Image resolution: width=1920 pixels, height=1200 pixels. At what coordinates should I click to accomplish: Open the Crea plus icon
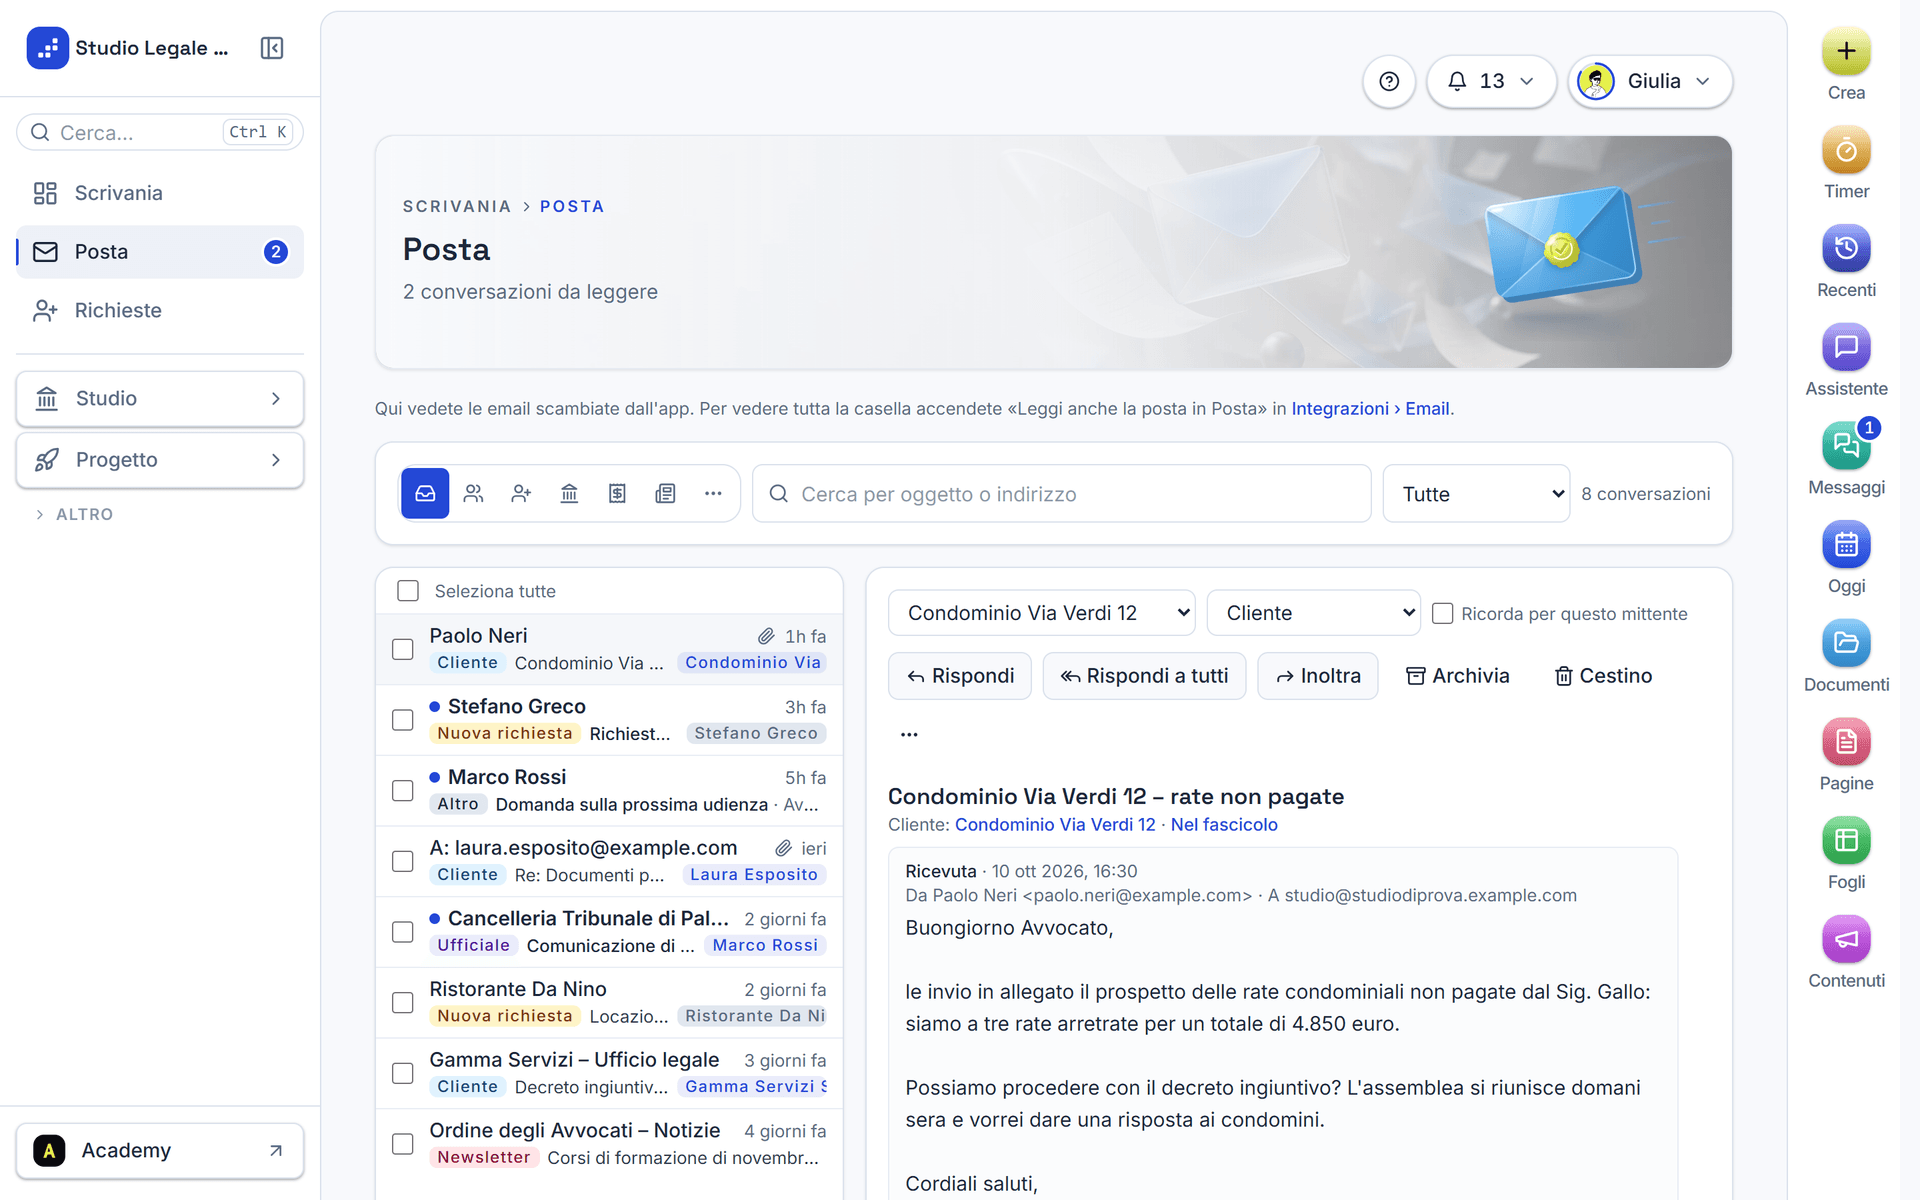[1846, 51]
